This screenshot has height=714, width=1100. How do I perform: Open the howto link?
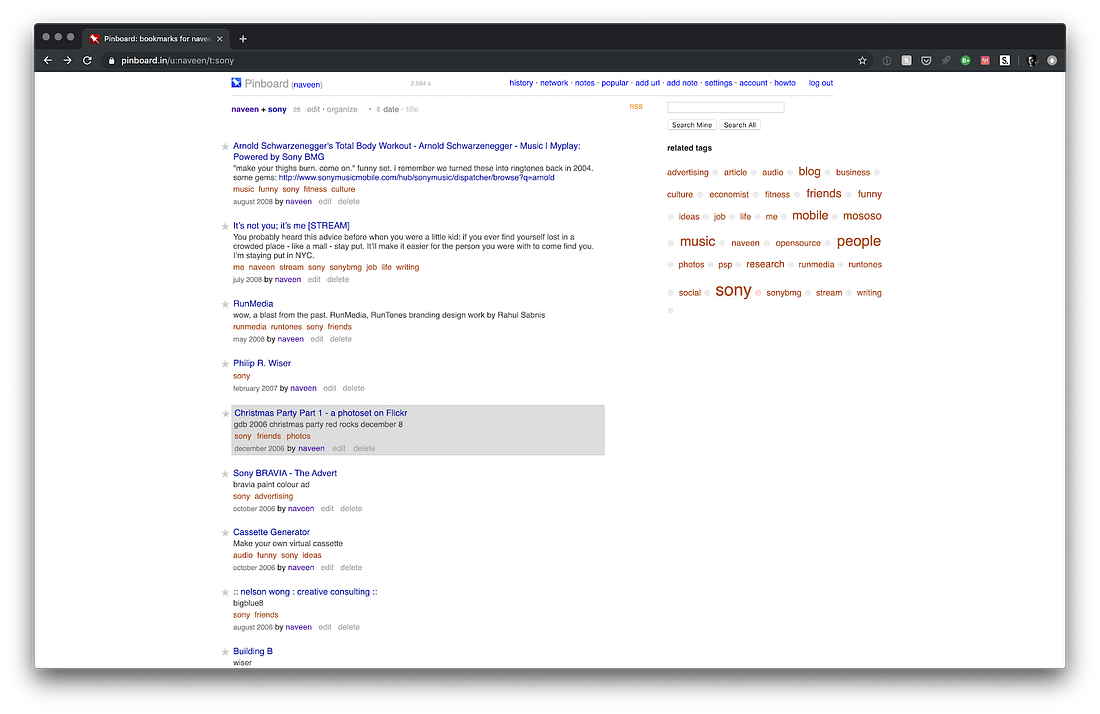(785, 83)
